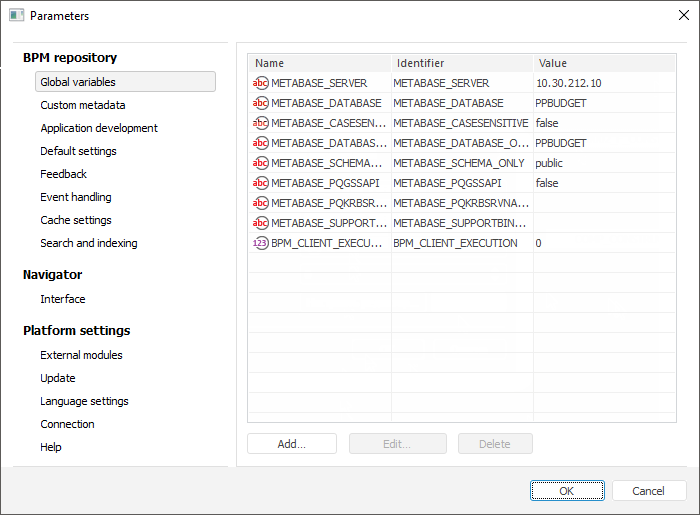The image size is (700, 515).
Task: Click the string icon beside METABASE_DATABASE name
Action: pos(261,103)
